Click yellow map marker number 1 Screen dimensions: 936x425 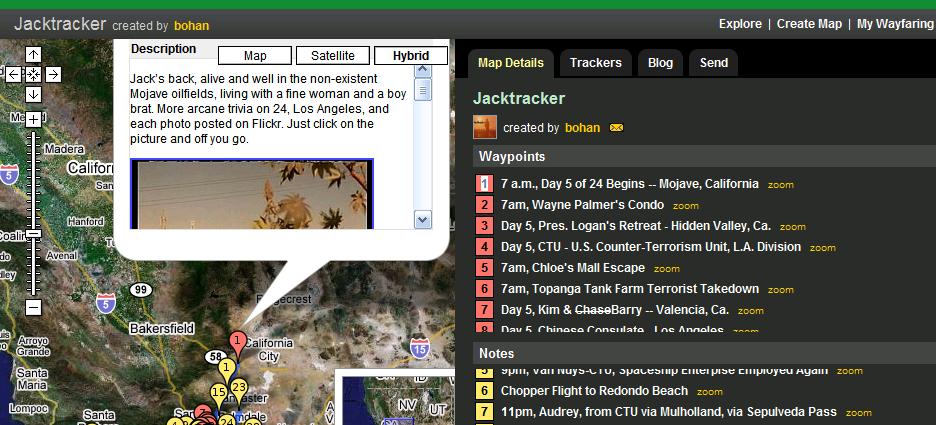[x=226, y=369]
